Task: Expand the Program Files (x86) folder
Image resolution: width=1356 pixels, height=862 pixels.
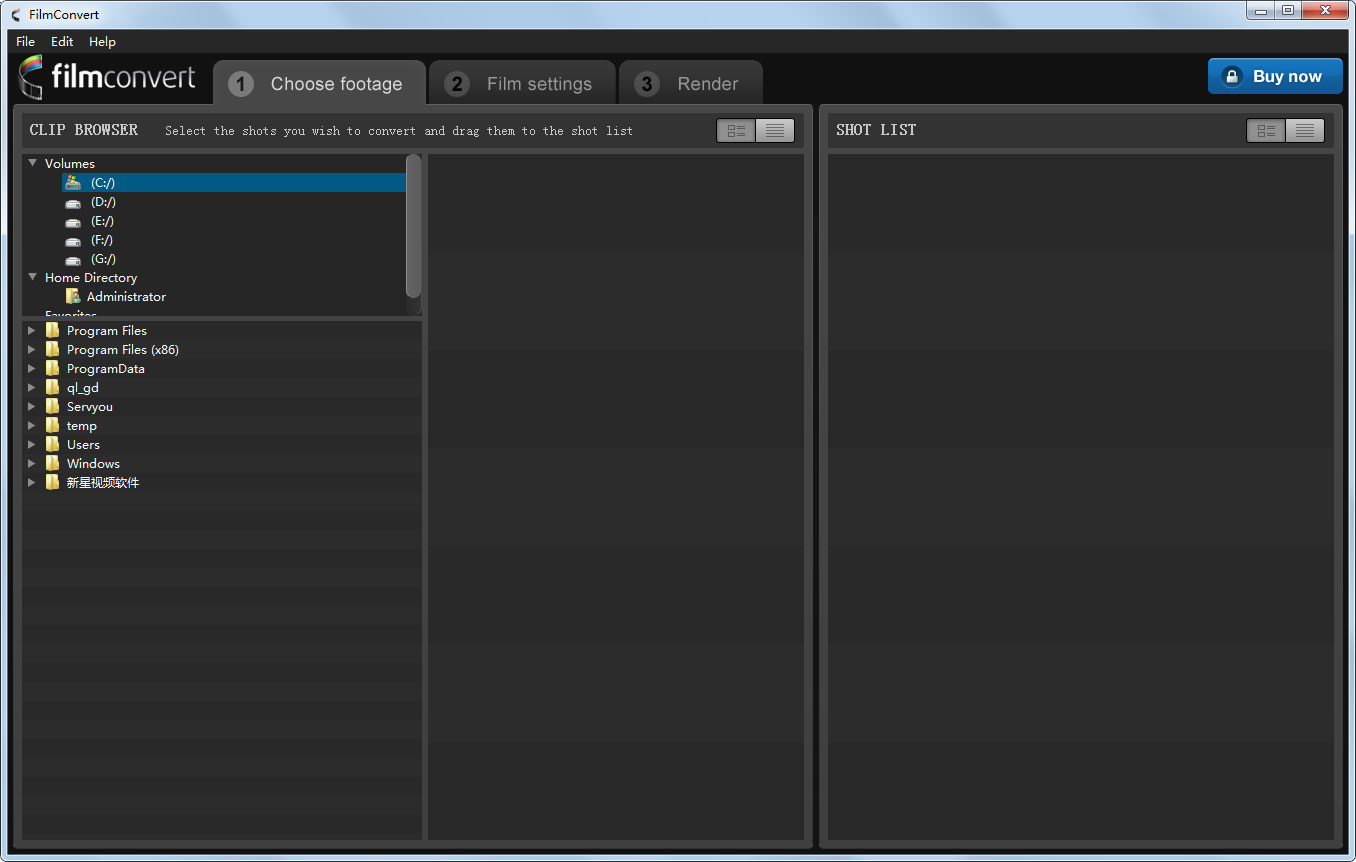Action: [32, 349]
